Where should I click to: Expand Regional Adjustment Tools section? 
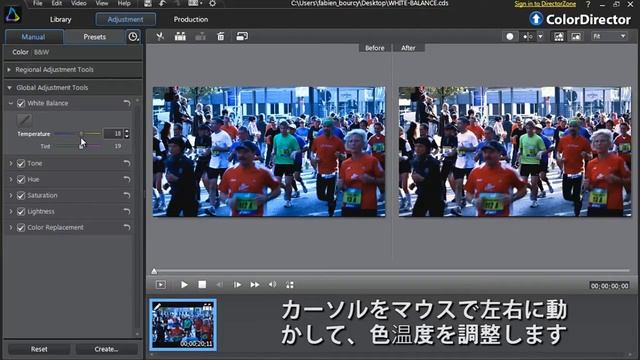tap(9, 70)
